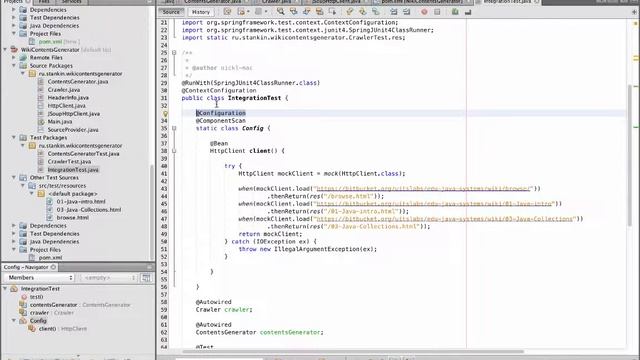640x360 pixels.
Task: Select client() method in Navigator
Action: pyautogui.click(x=47, y=329)
